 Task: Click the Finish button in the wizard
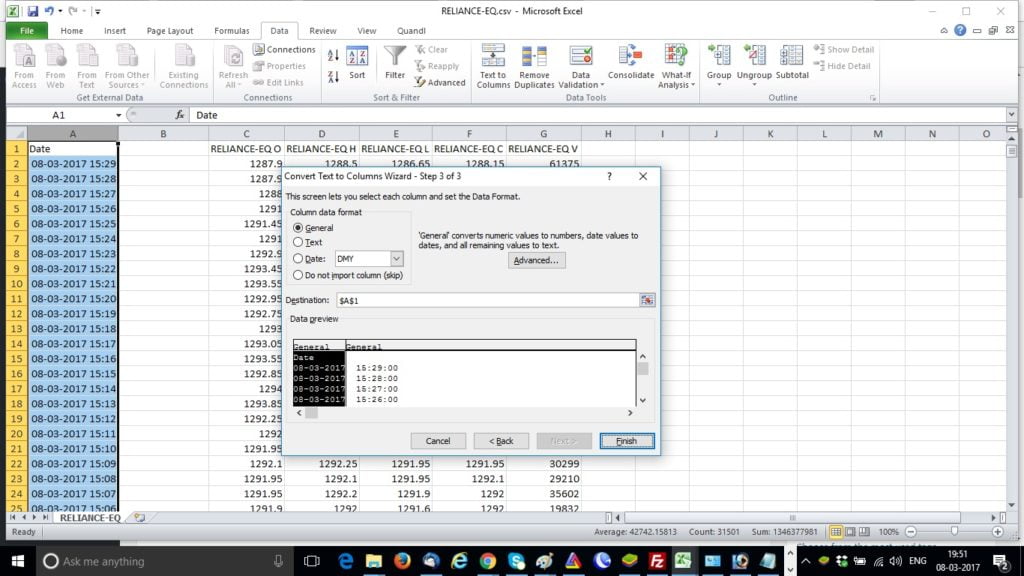(x=626, y=440)
